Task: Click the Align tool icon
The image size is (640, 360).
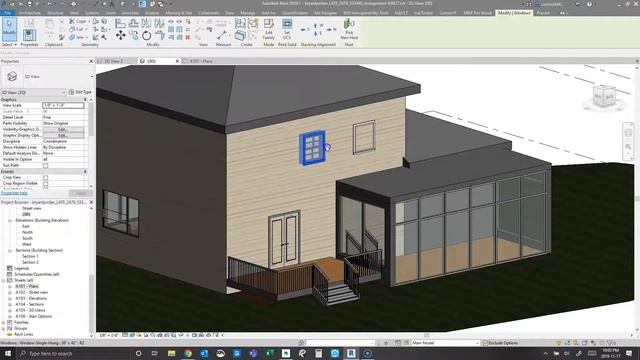Action: point(120,23)
